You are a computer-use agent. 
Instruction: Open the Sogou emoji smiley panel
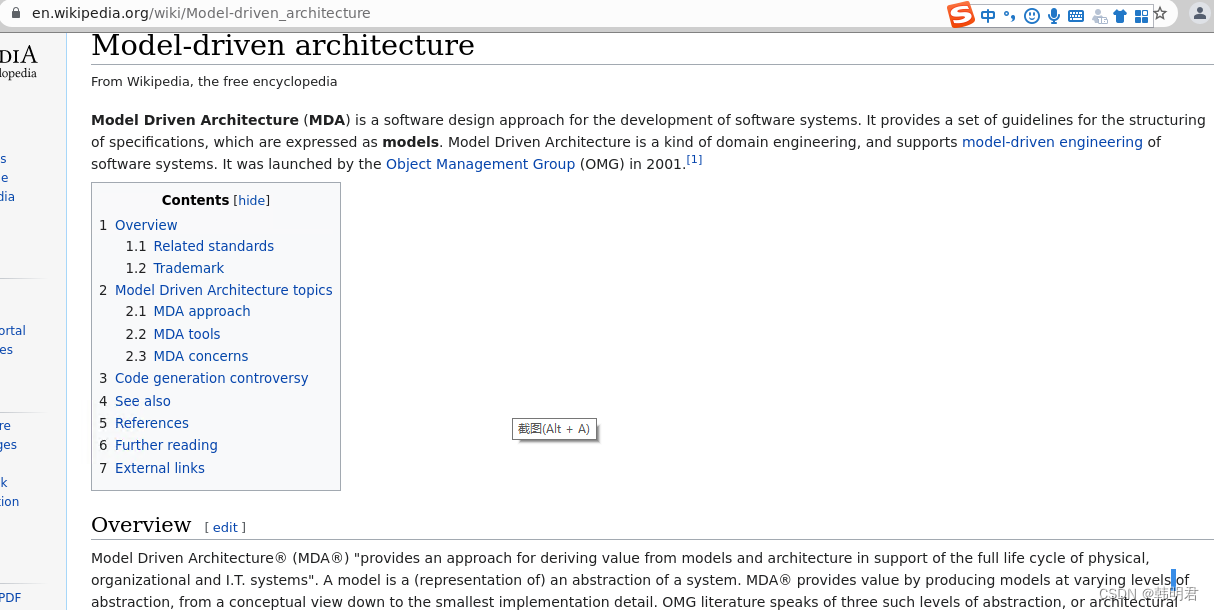1032,15
